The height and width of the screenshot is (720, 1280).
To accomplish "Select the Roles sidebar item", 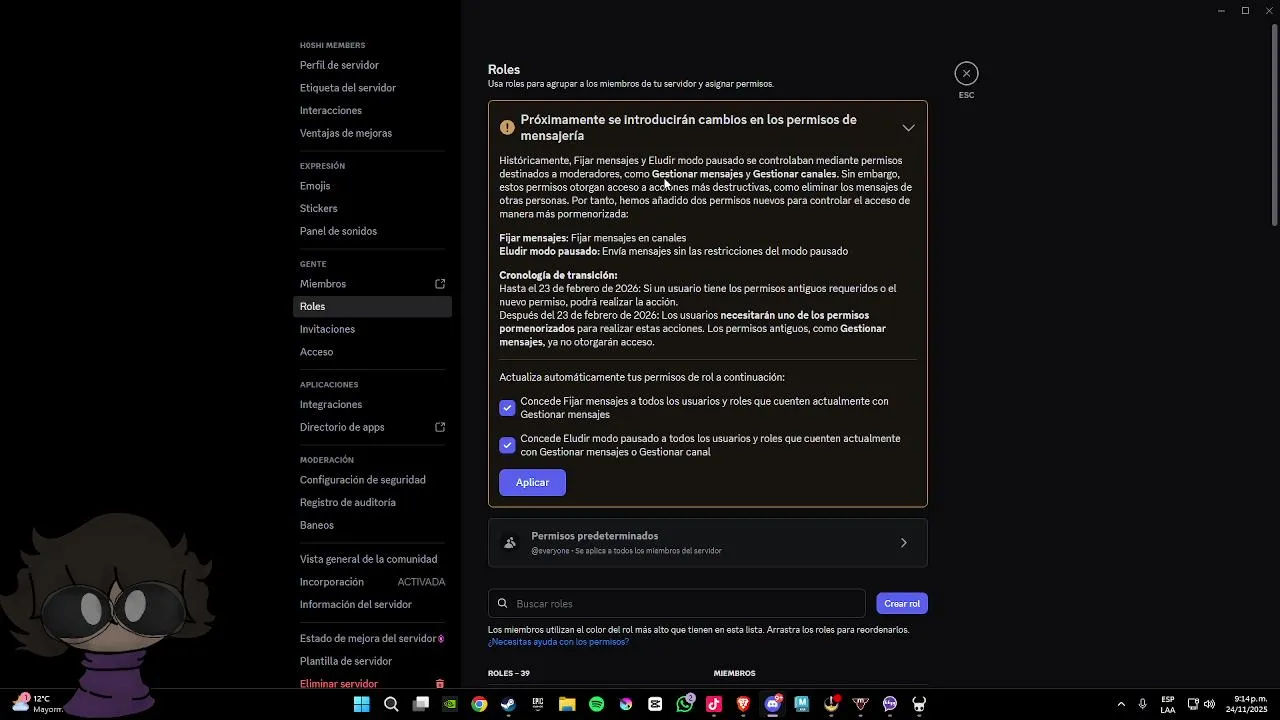I will [x=373, y=307].
